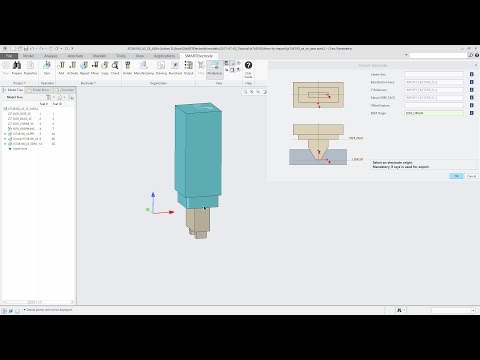The image size is (480, 360).
Task: Click the Burnsheet icon
Action: [175, 68]
